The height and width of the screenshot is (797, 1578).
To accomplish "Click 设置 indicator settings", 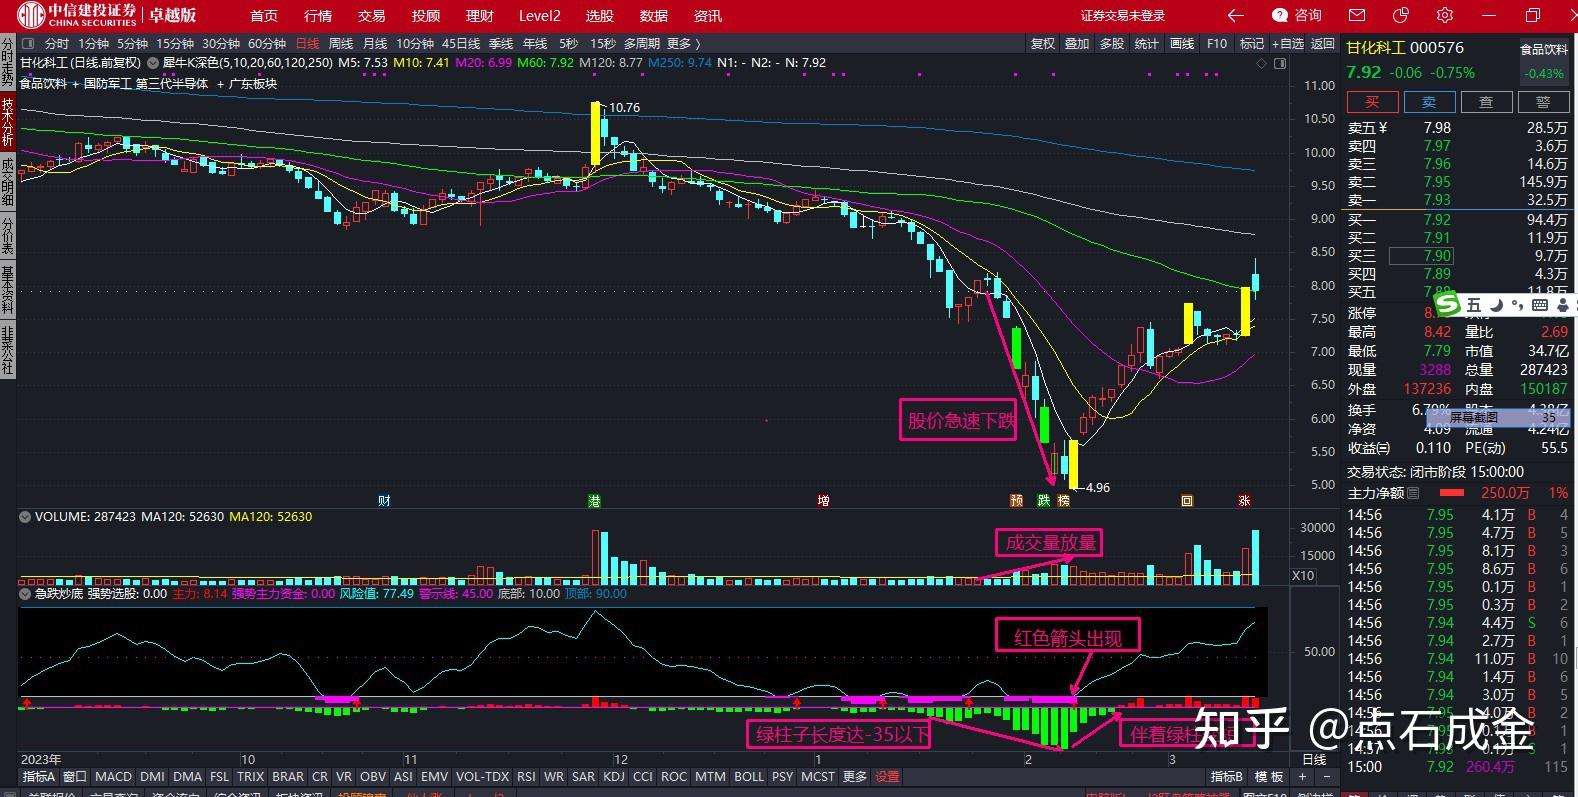I will point(887,777).
